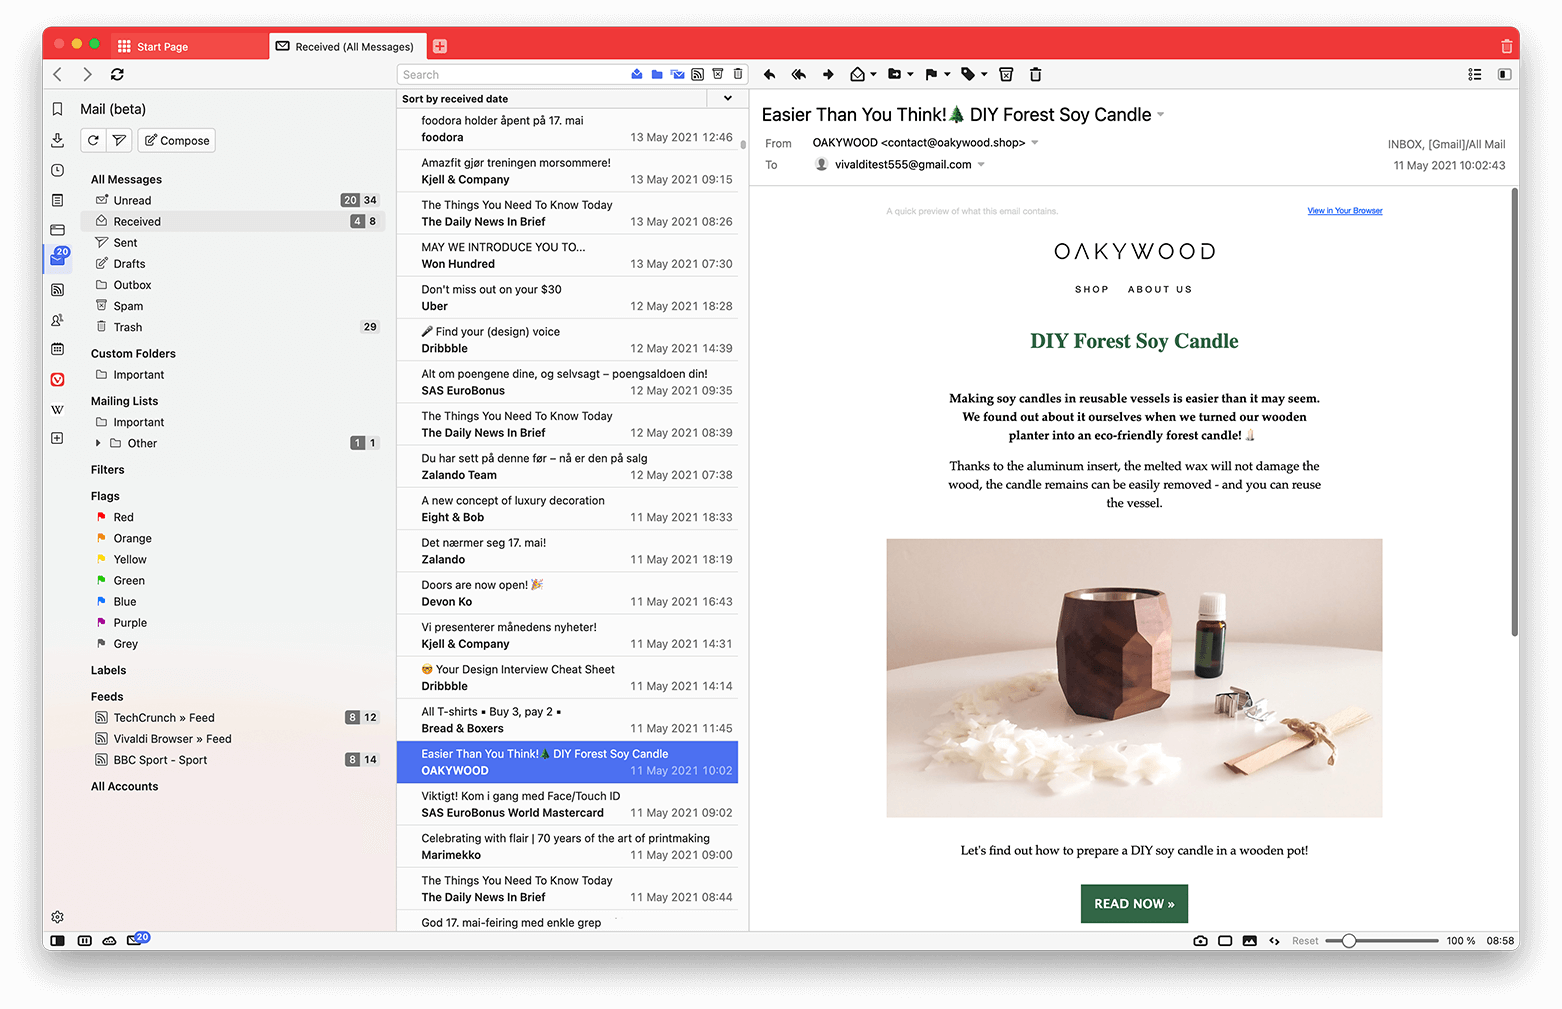Image resolution: width=1562 pixels, height=1009 pixels.
Task: Open the Wikipedia web panel
Action: [57, 409]
